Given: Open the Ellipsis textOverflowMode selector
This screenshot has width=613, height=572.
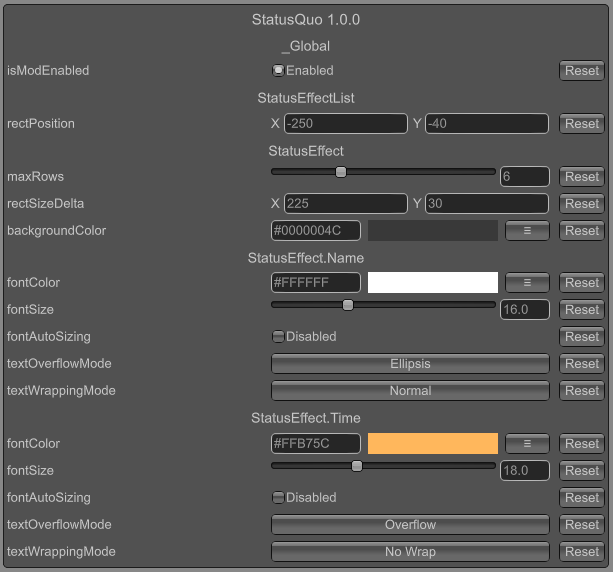Looking at the screenshot, I should click(x=410, y=364).
